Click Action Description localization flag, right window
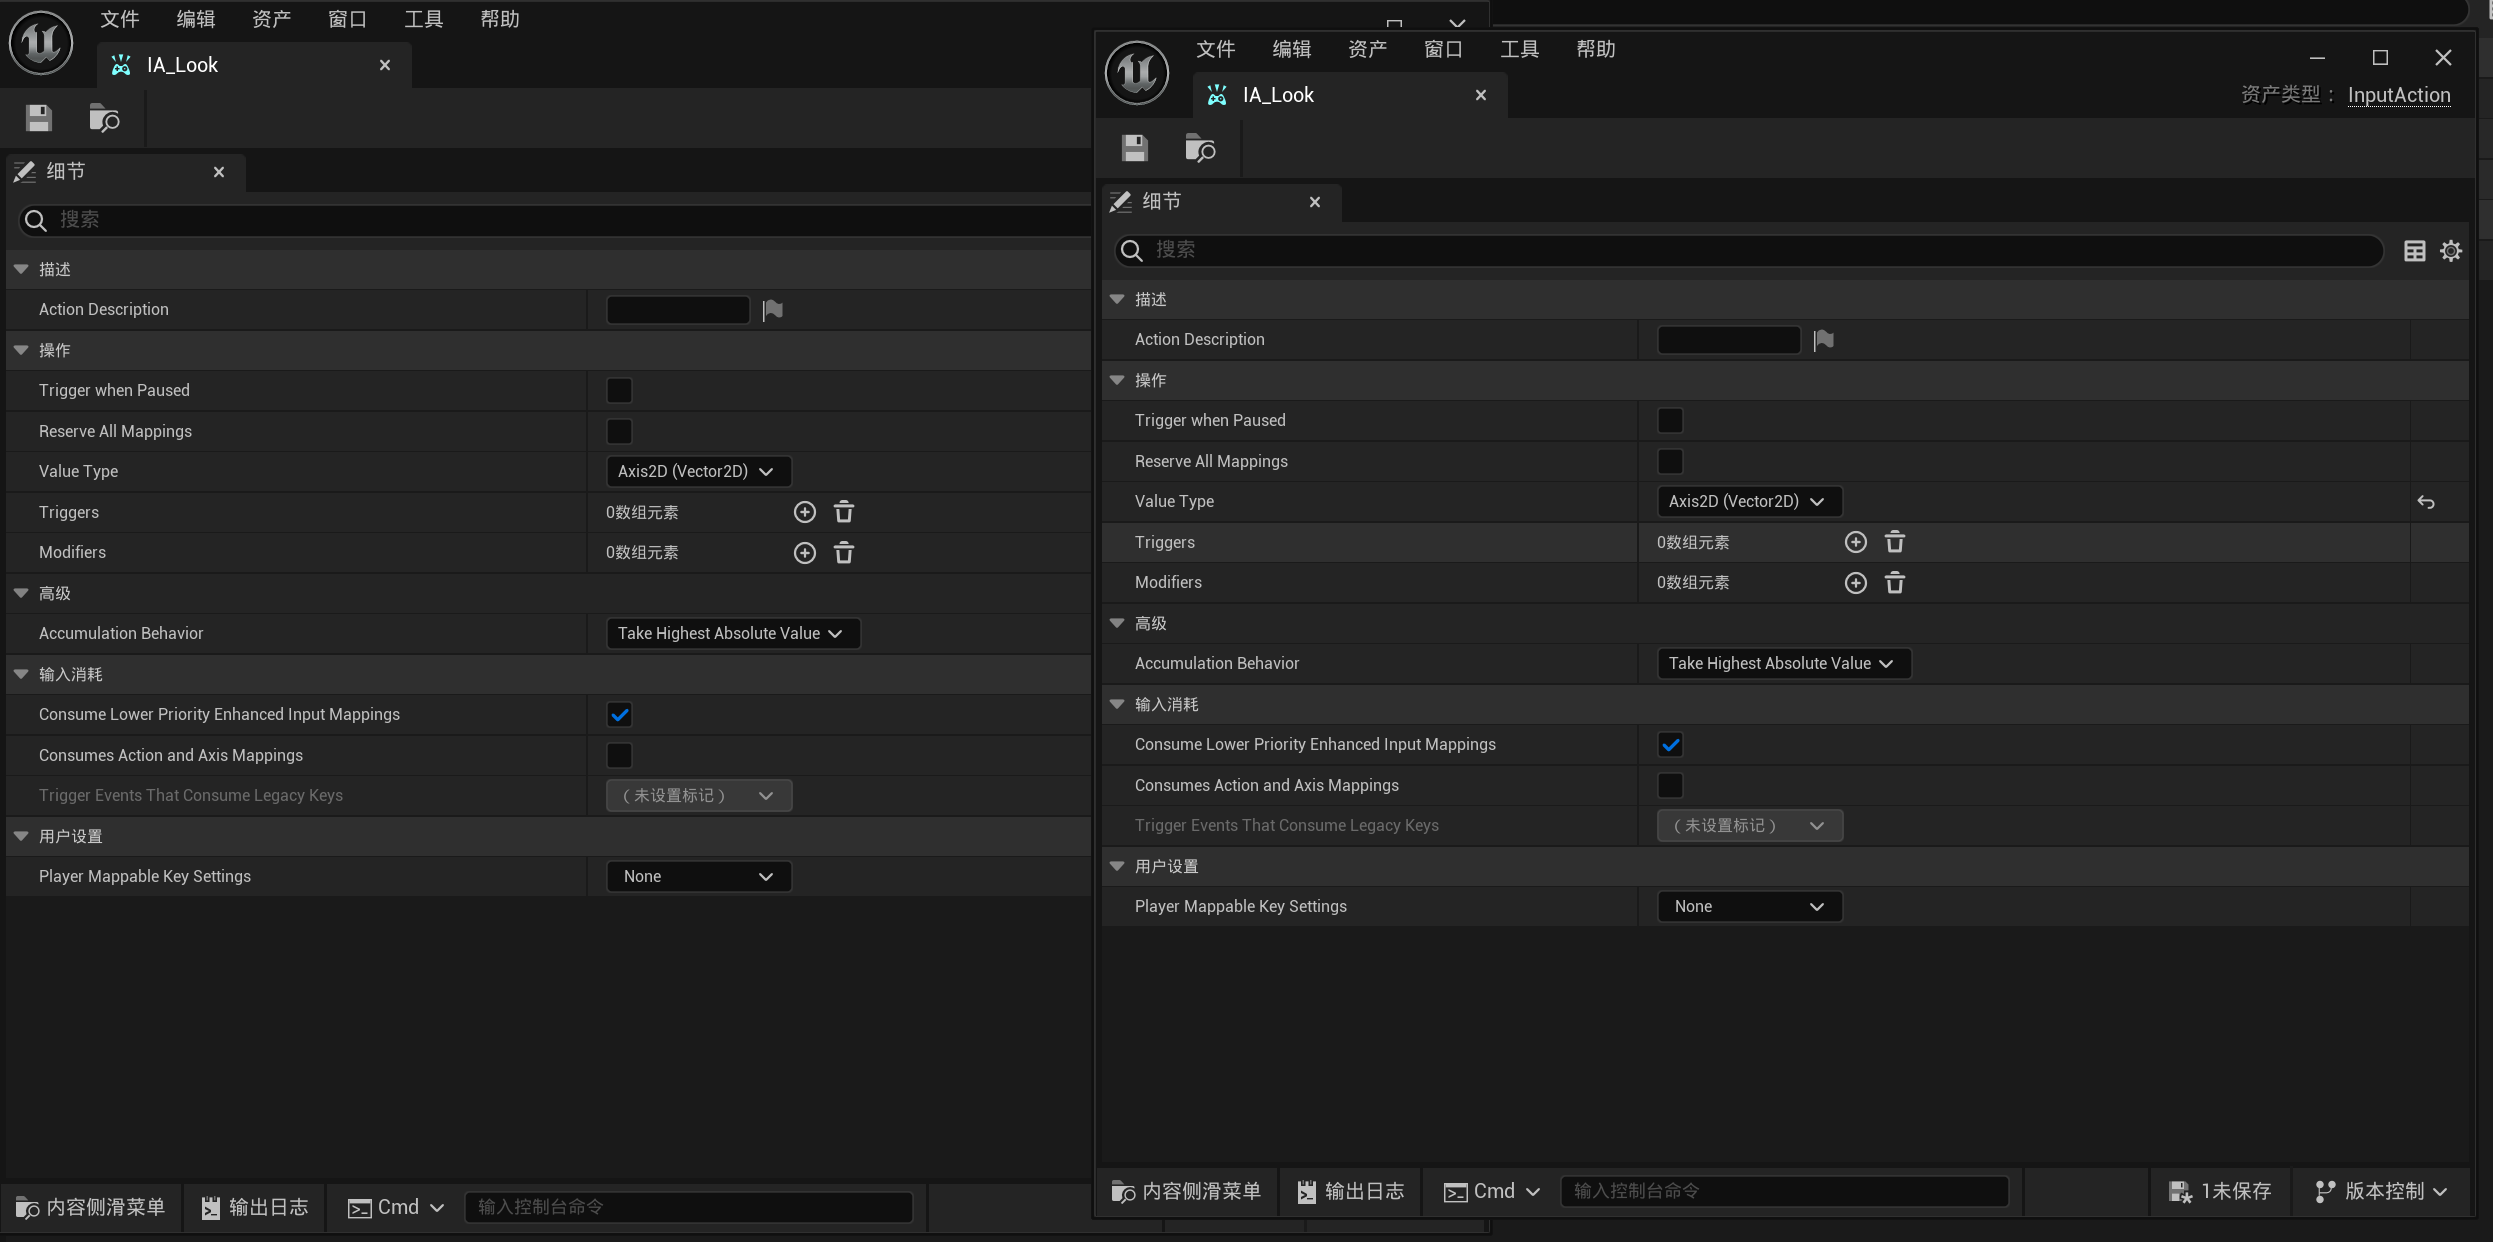2493x1242 pixels. coord(1823,340)
